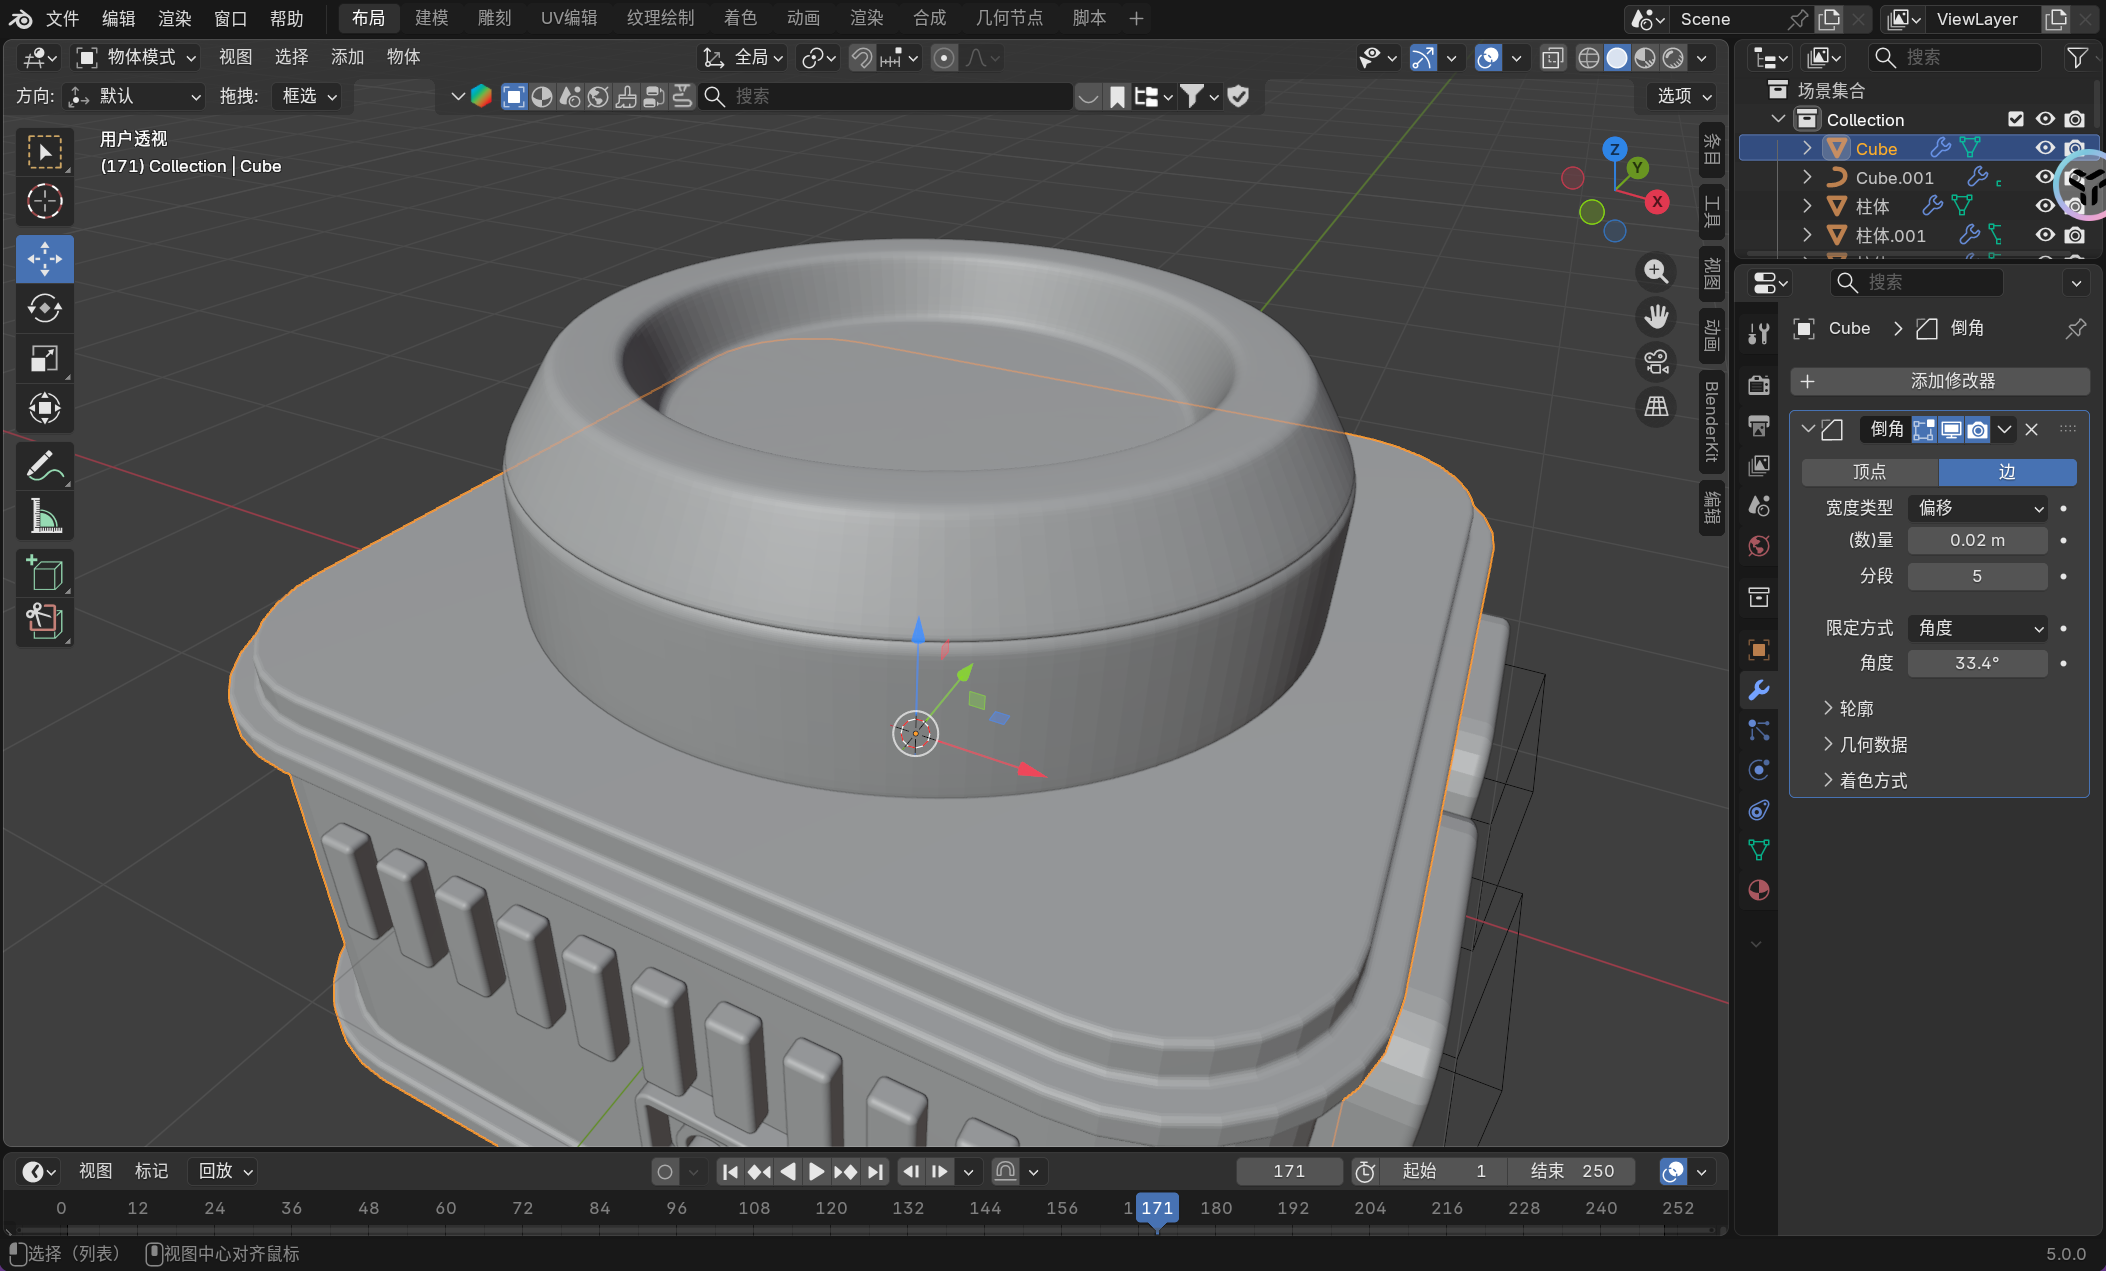Switch to the 雕刻 workspace tab
Screen dimensions: 2106x1271
point(494,18)
